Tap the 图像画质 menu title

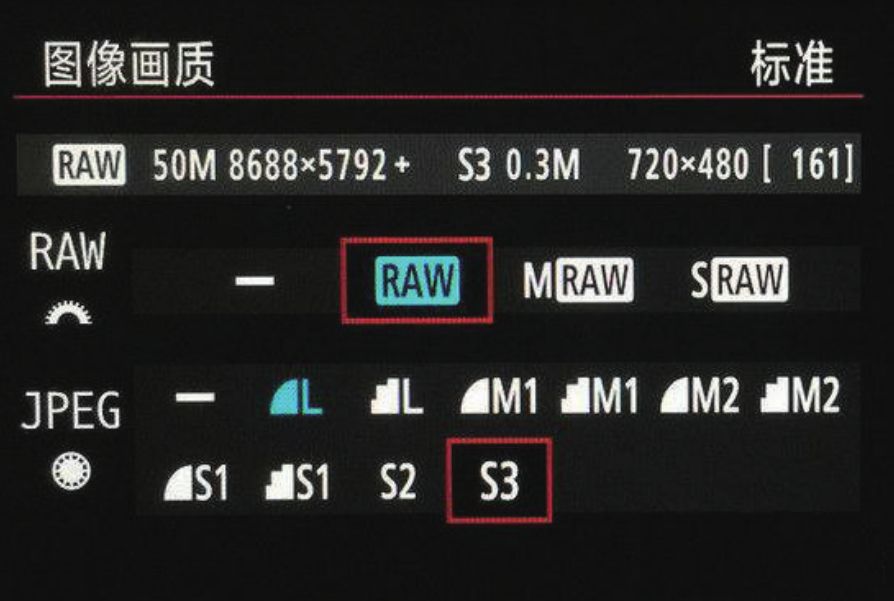(x=129, y=64)
